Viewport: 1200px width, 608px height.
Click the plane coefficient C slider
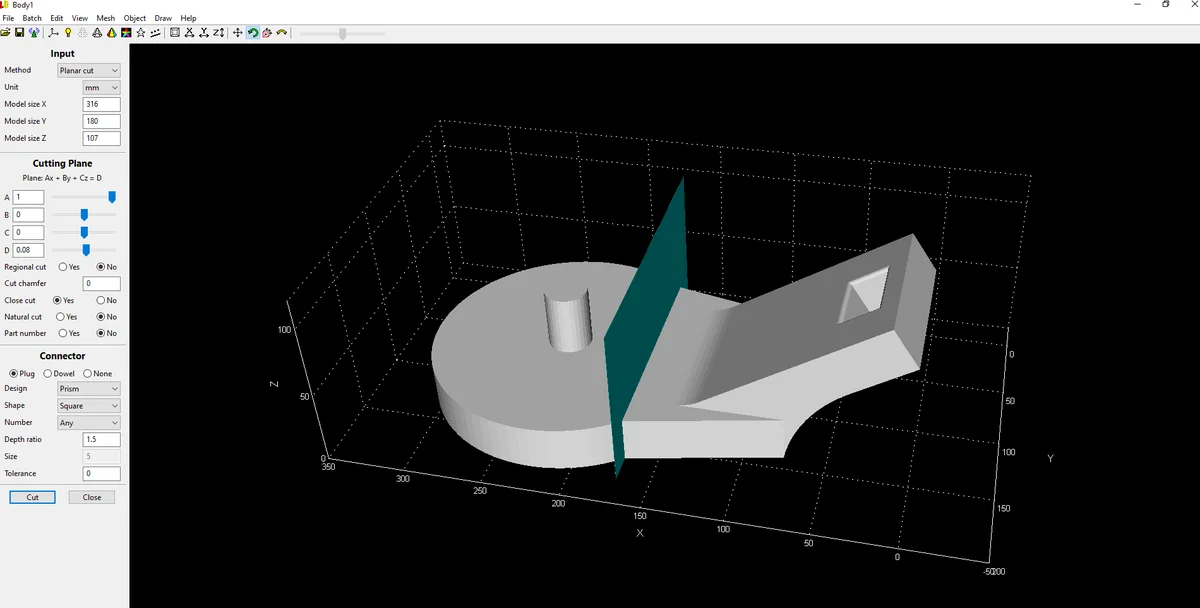84,232
